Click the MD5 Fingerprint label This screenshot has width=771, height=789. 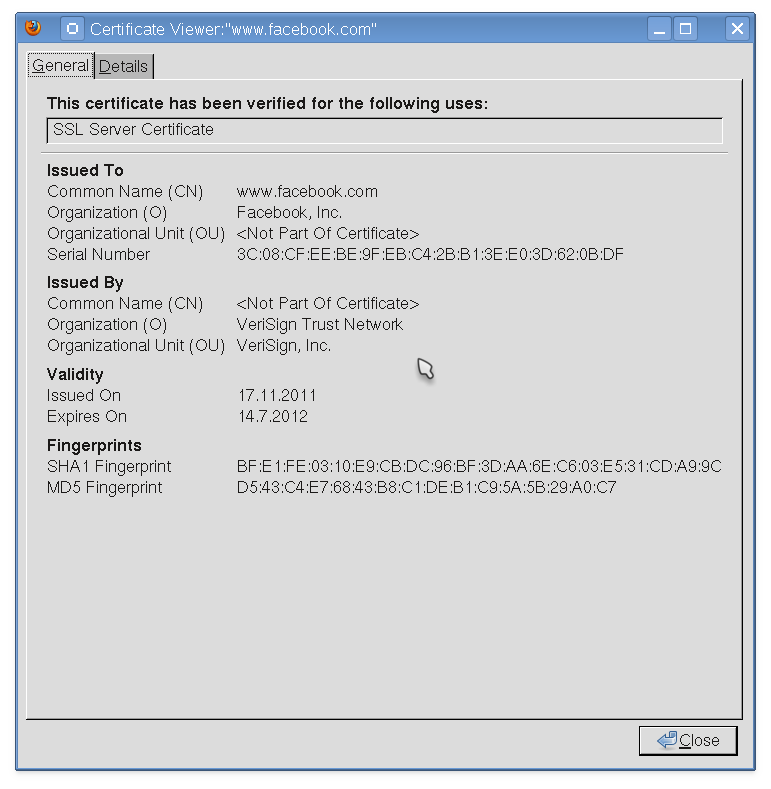[105, 488]
